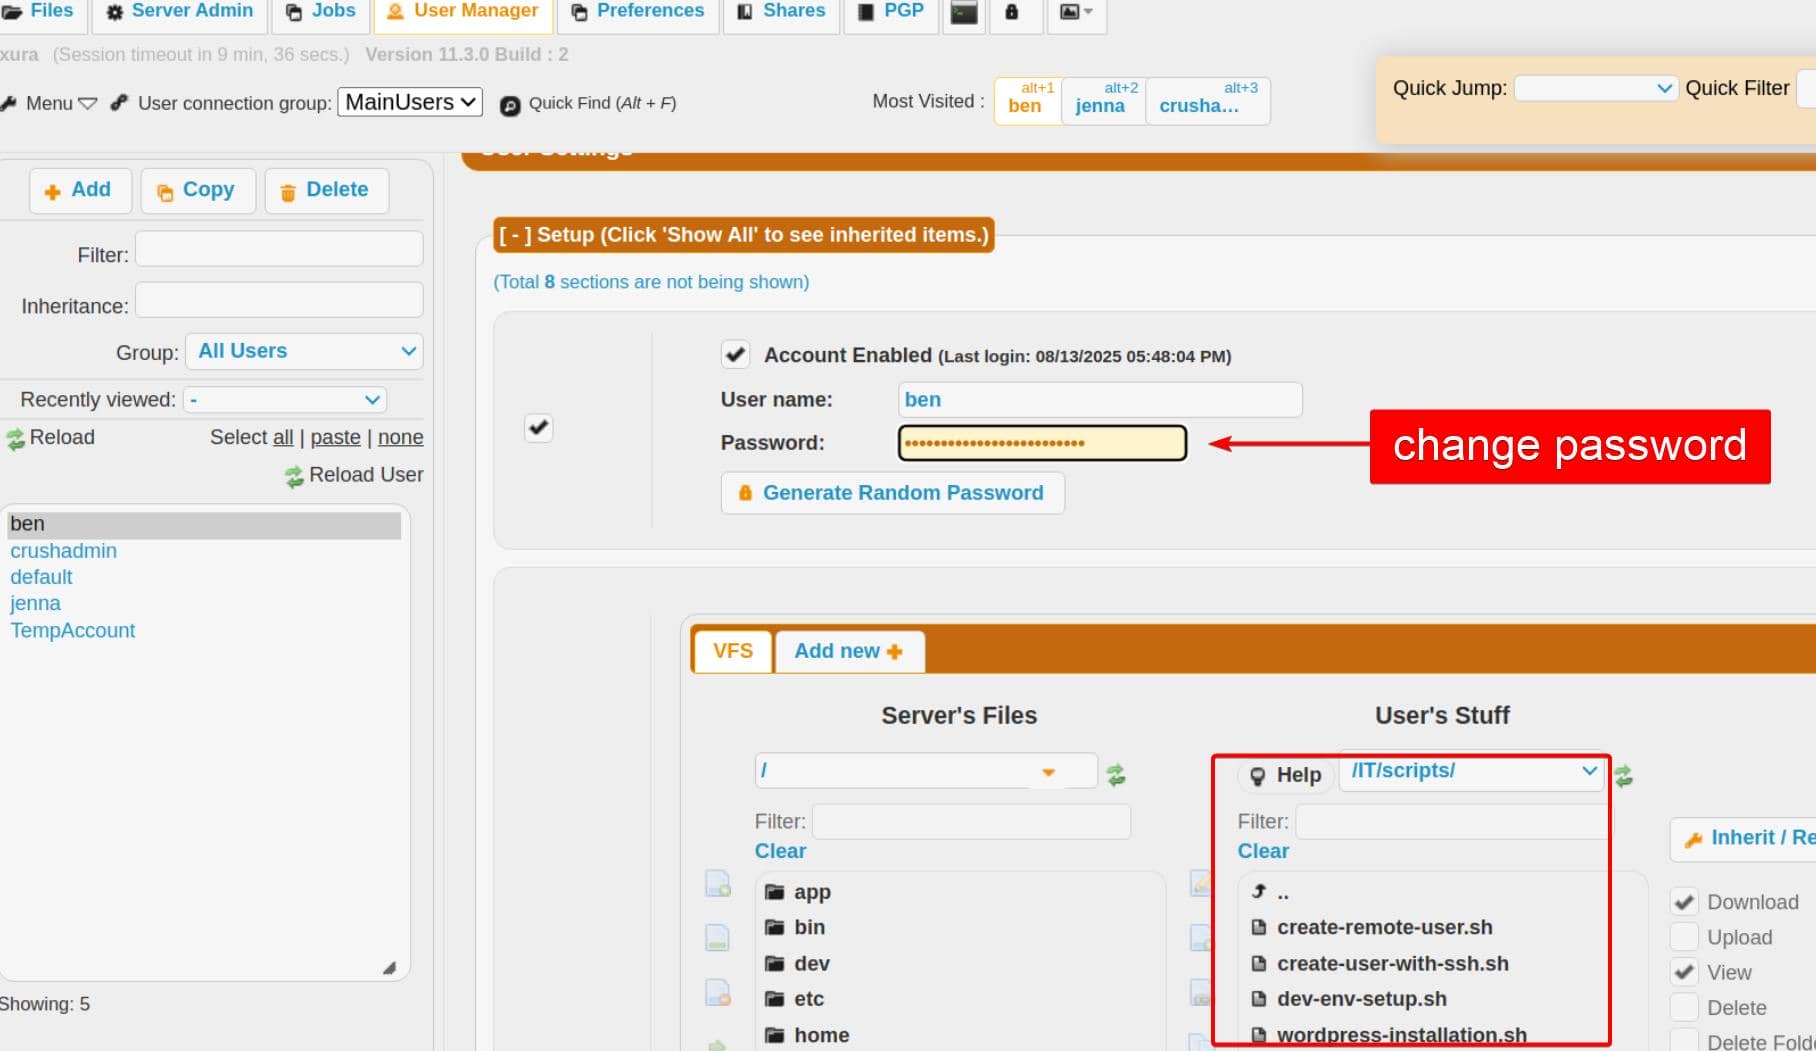Click the Delete user button
The width and height of the screenshot is (1816, 1051).
tap(326, 190)
